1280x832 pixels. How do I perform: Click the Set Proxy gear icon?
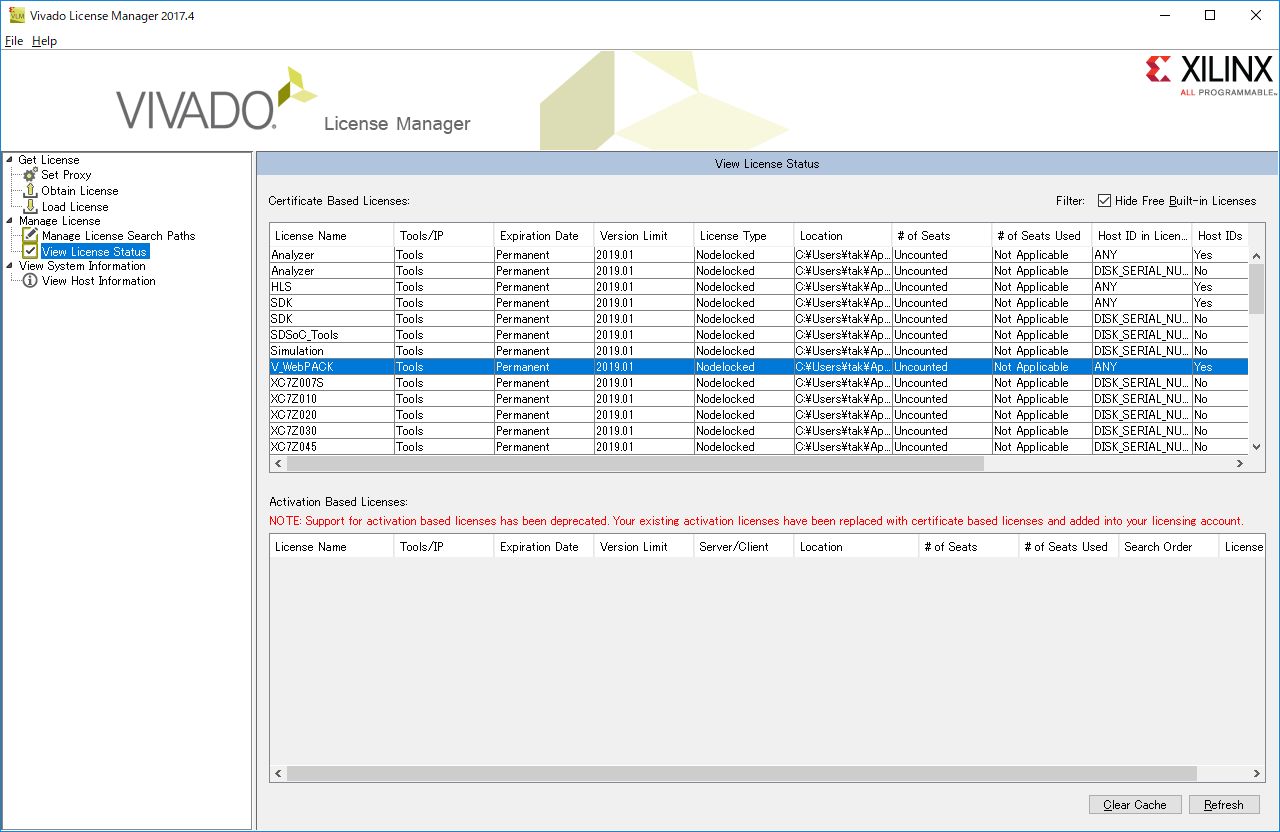30,175
